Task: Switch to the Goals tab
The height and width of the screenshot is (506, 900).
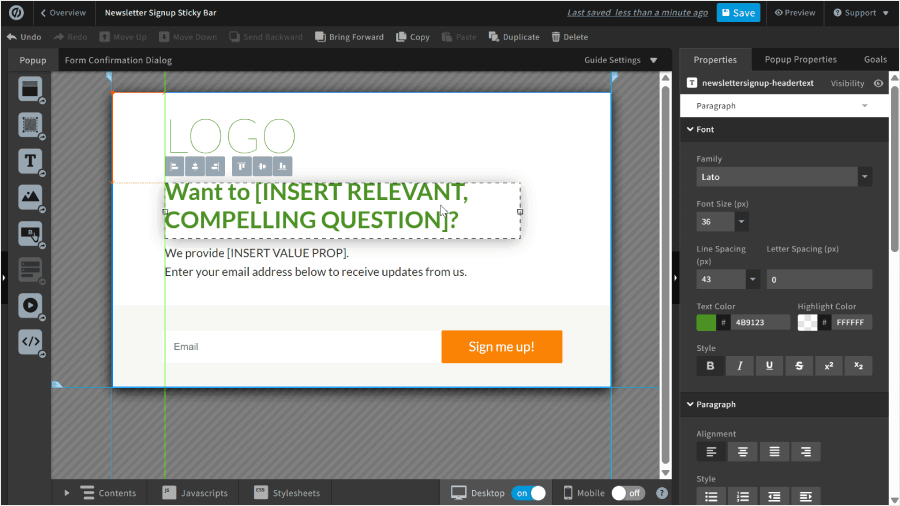Action: (875, 59)
